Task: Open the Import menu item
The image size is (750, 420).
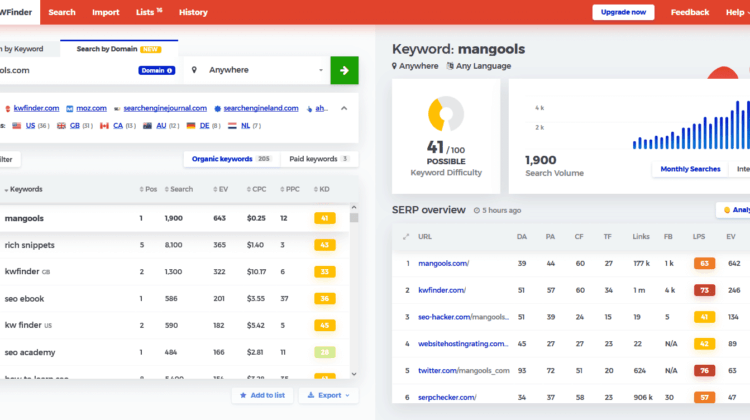Action: 106,12
